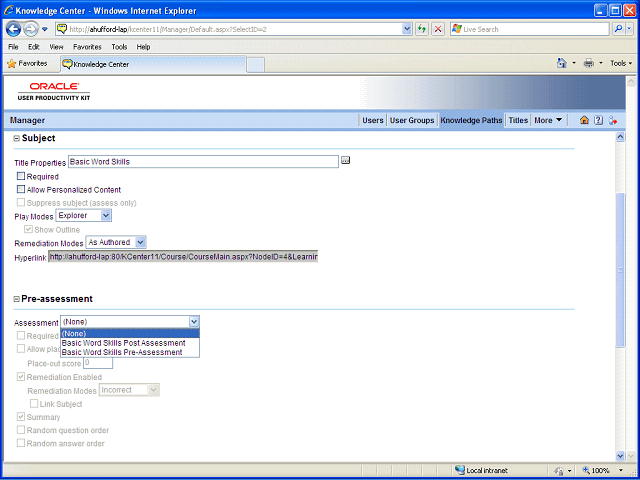
Task: Go to Knowledge Paths
Action: 471,120
